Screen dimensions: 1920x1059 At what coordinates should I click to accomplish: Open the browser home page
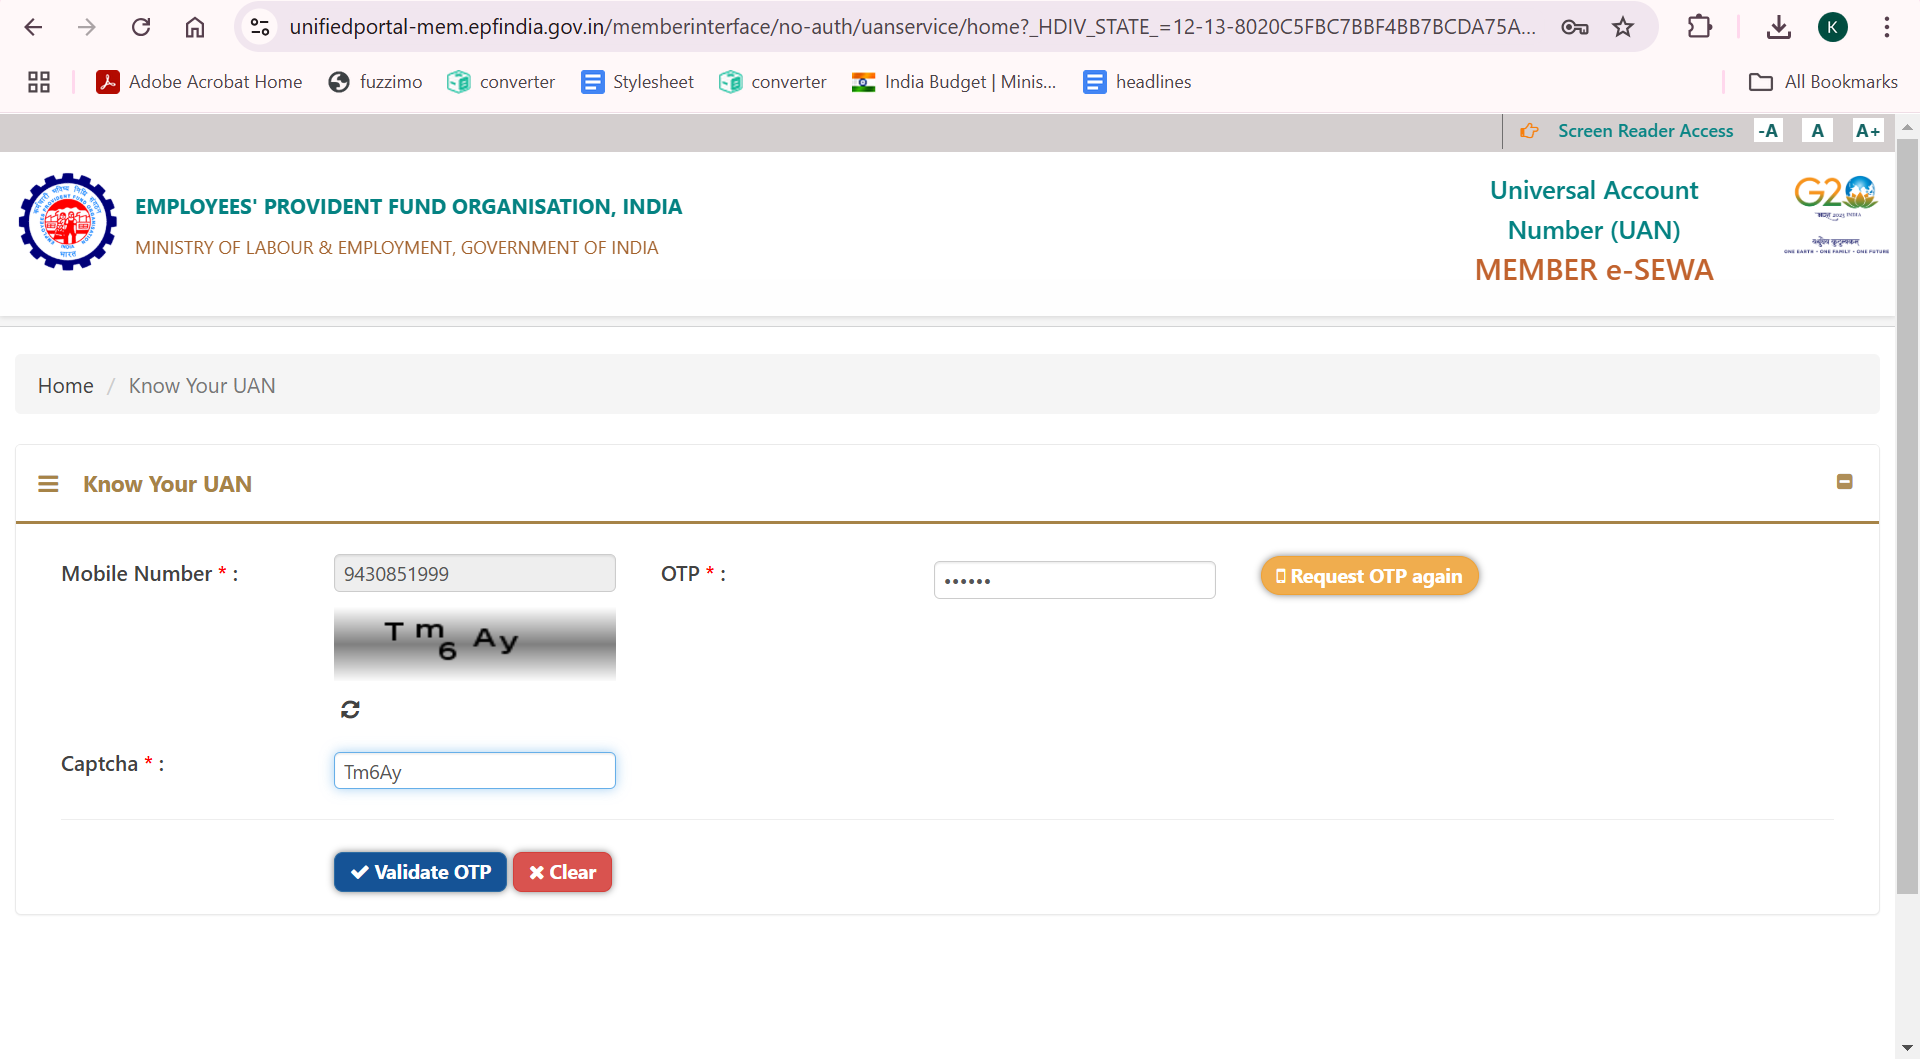coord(195,27)
